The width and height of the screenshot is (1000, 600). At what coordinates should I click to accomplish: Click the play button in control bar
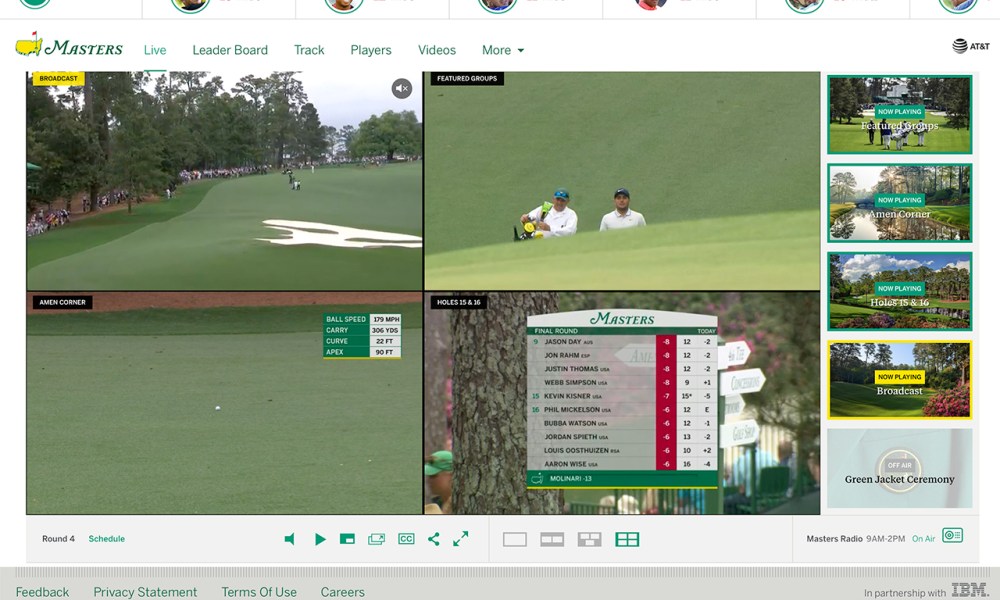[x=320, y=539]
